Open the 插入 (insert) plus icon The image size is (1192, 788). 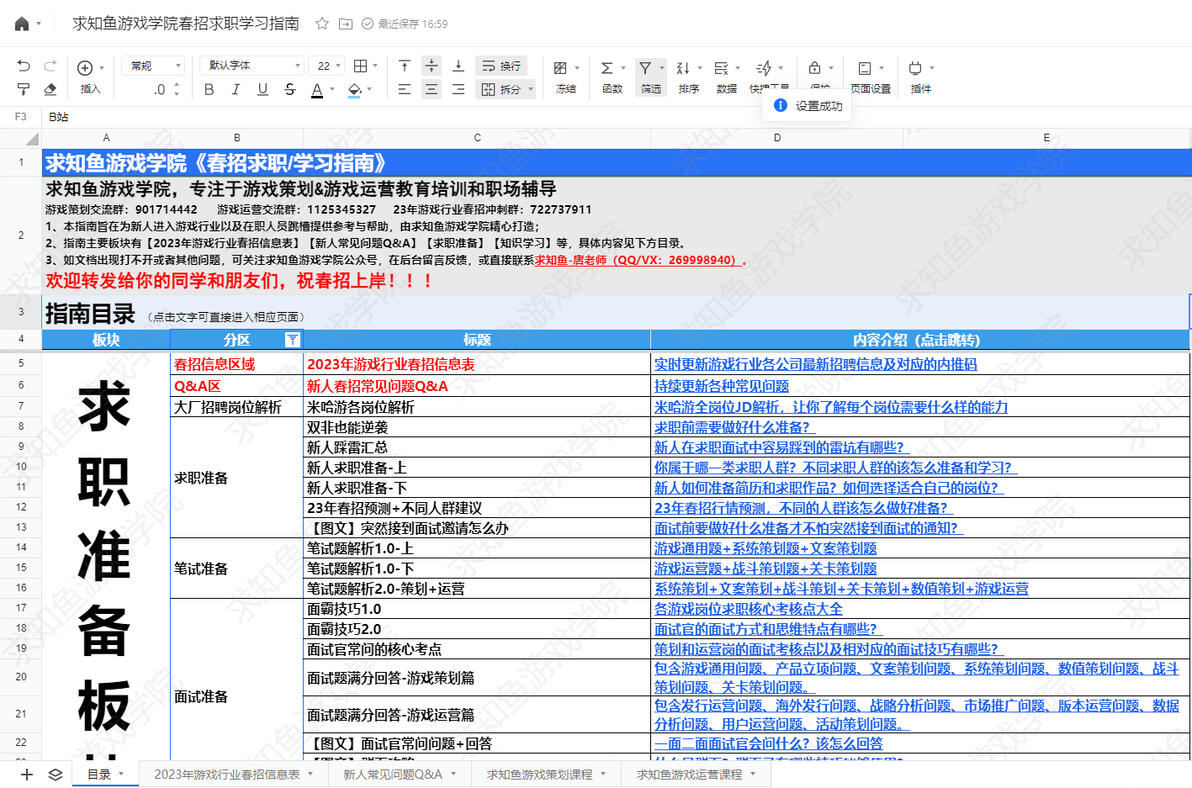[x=85, y=68]
